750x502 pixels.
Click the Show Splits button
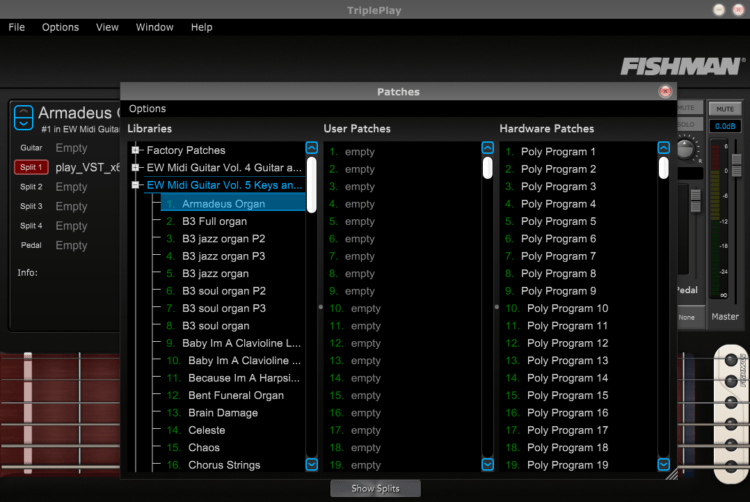pyautogui.click(x=375, y=488)
